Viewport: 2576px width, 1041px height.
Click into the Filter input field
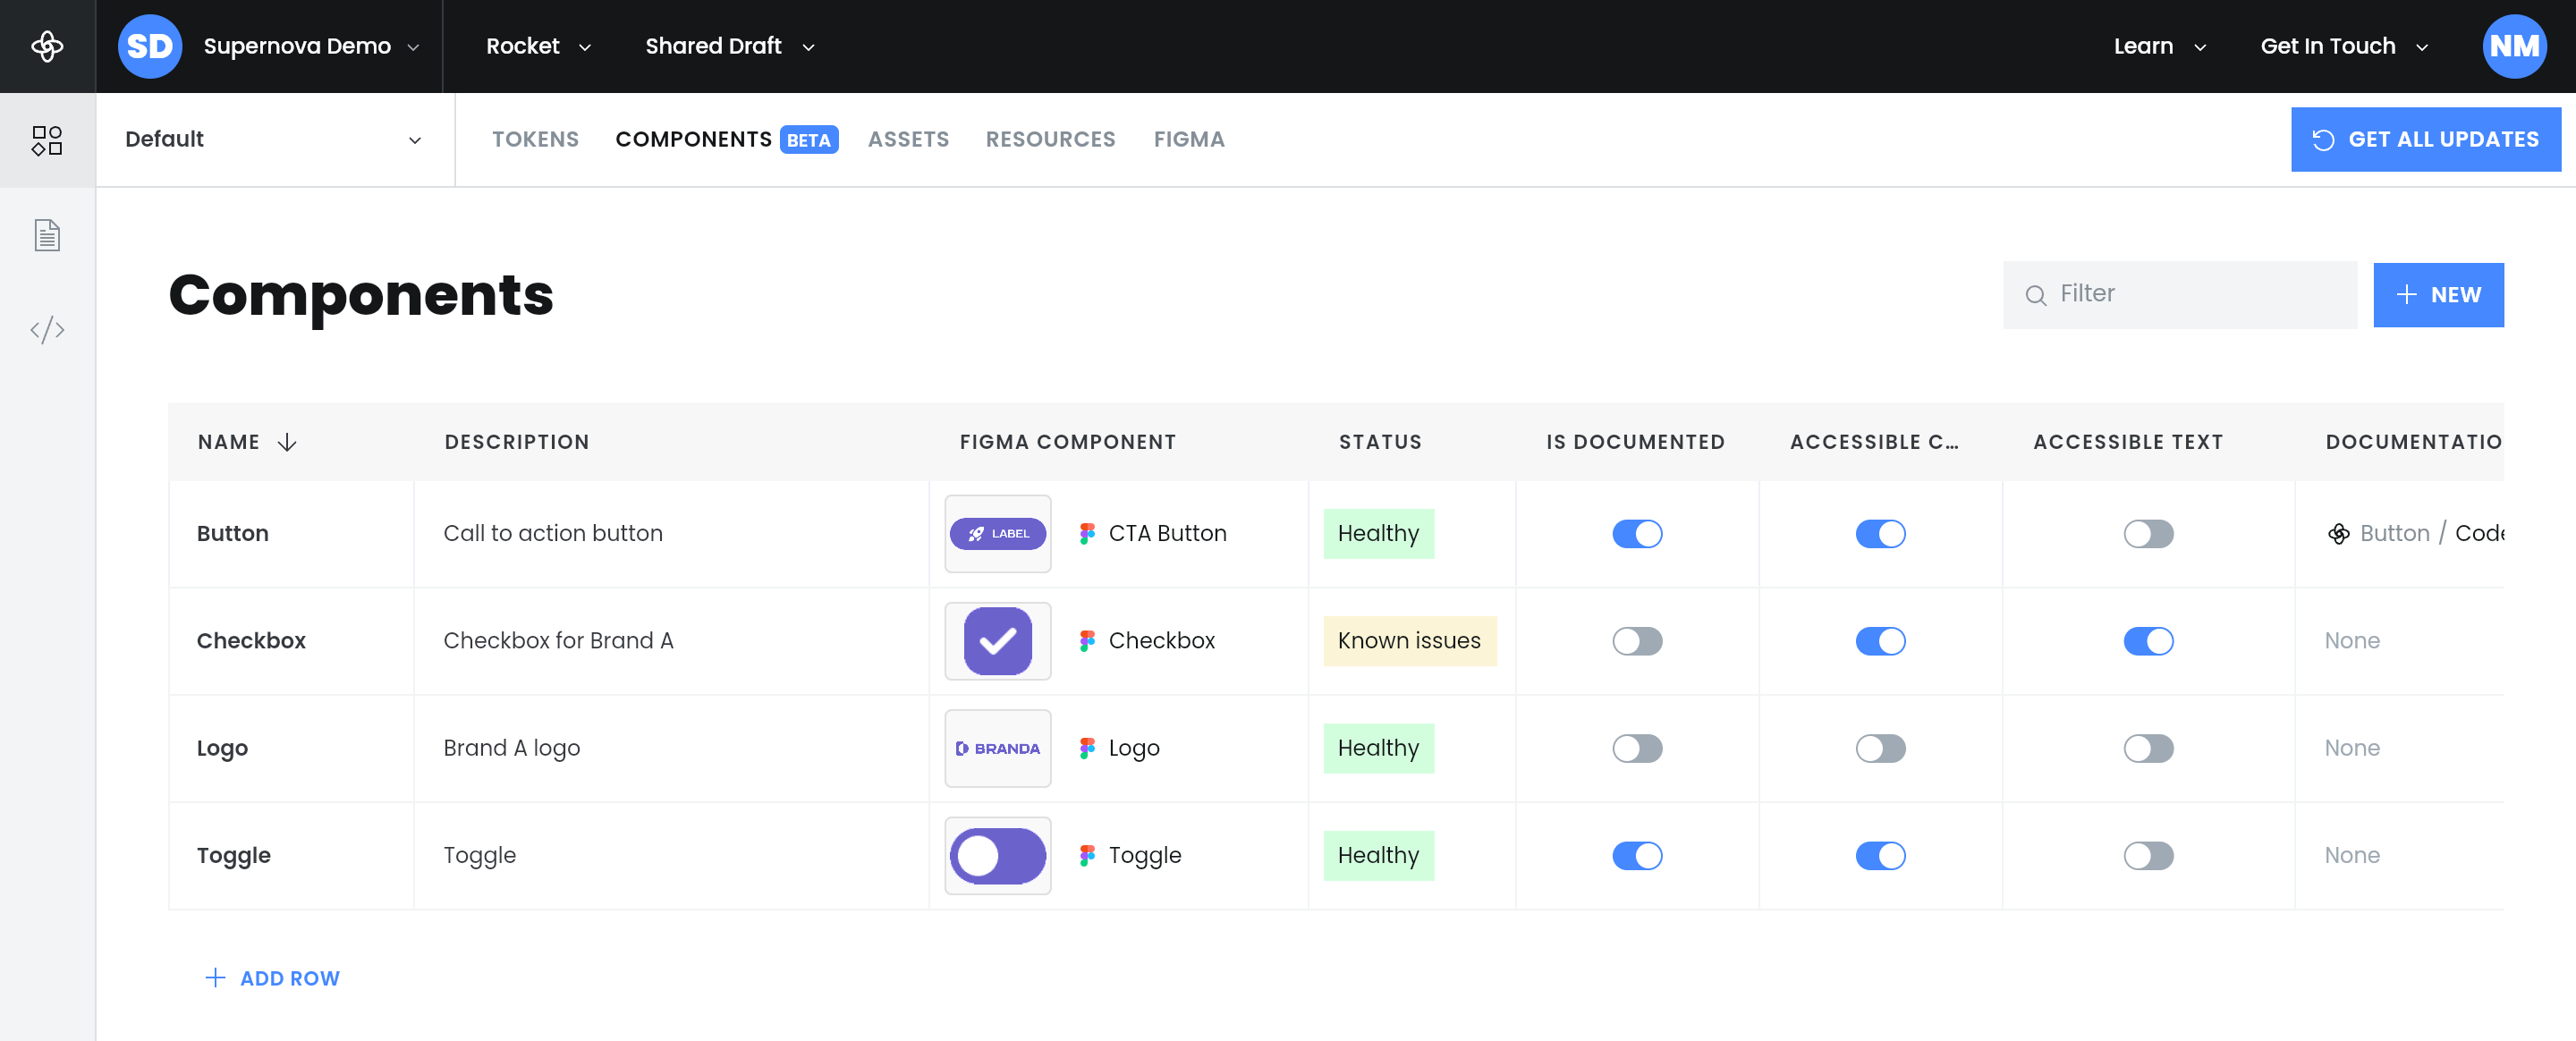click(2180, 295)
